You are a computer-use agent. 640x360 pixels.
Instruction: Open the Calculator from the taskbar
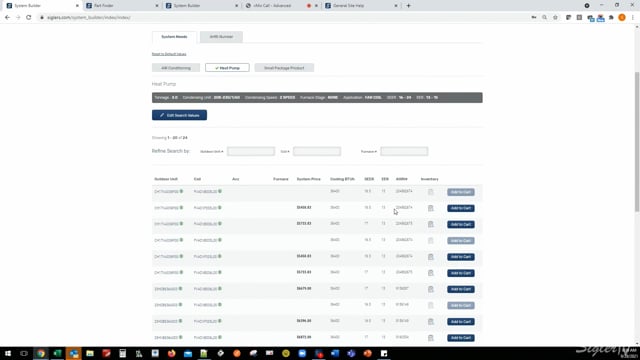[x=122, y=353]
